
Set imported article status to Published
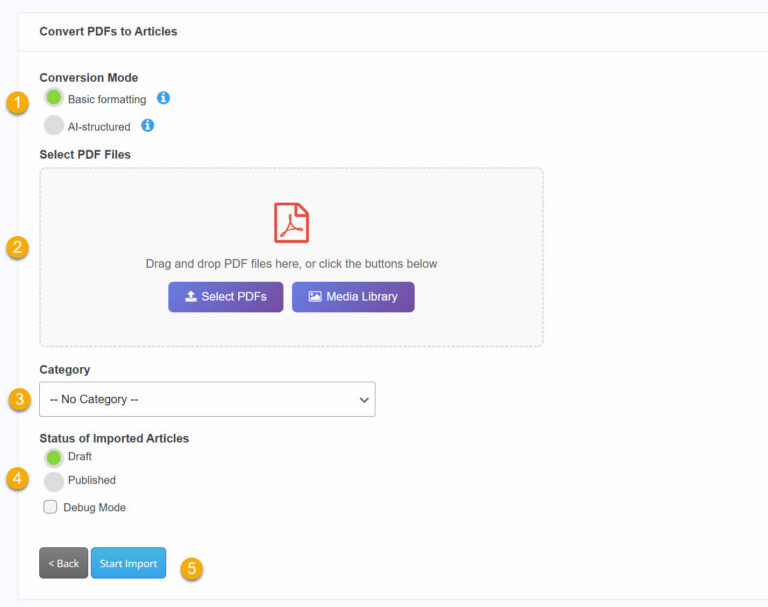pyautogui.click(x=54, y=481)
